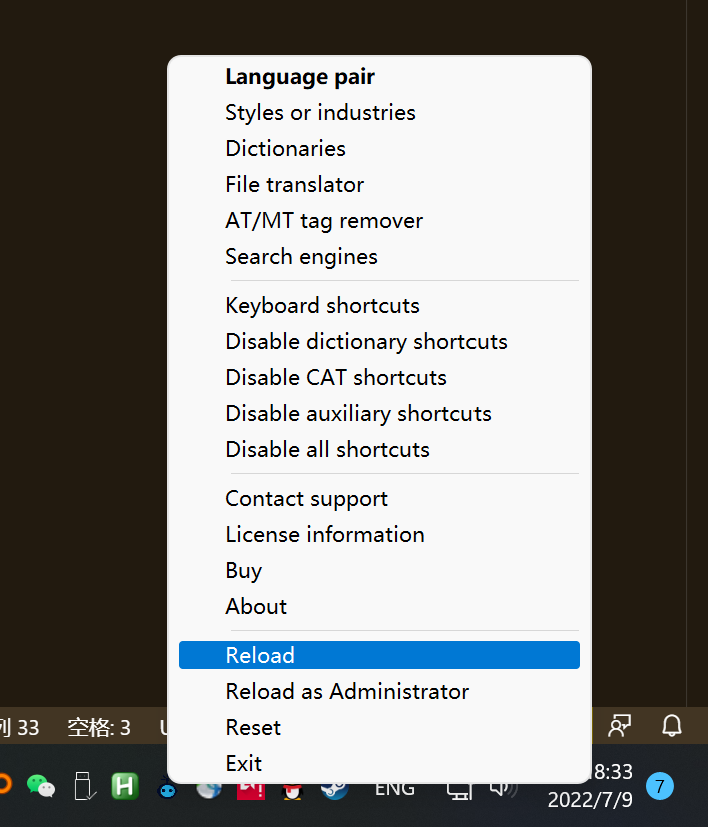Viewport: 708px width, 827px height.
Task: Open the 空格: 3 indentation selector
Action: [98, 727]
